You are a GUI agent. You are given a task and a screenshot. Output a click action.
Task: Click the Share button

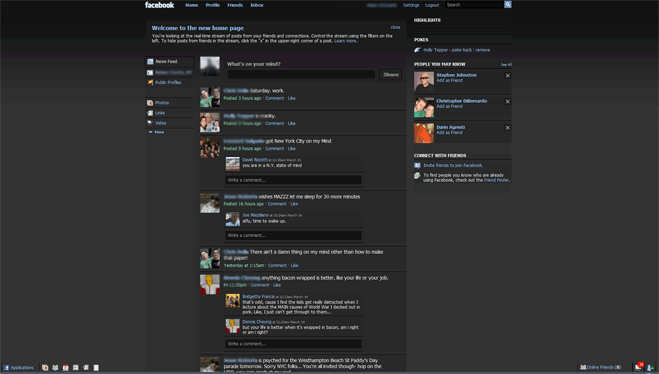coord(390,74)
